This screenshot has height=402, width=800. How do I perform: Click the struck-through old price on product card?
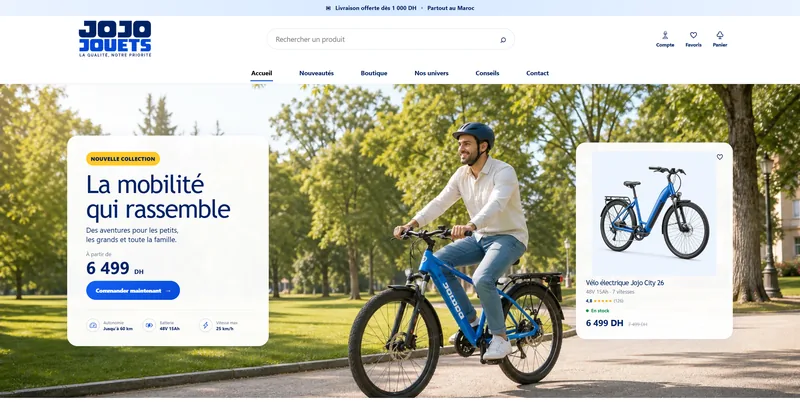pos(637,324)
